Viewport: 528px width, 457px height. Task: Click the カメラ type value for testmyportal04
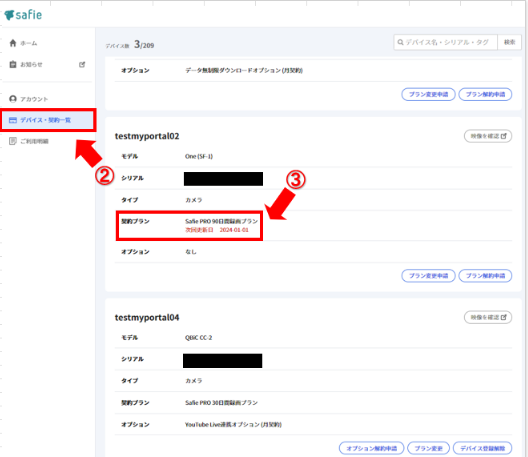[194, 381]
